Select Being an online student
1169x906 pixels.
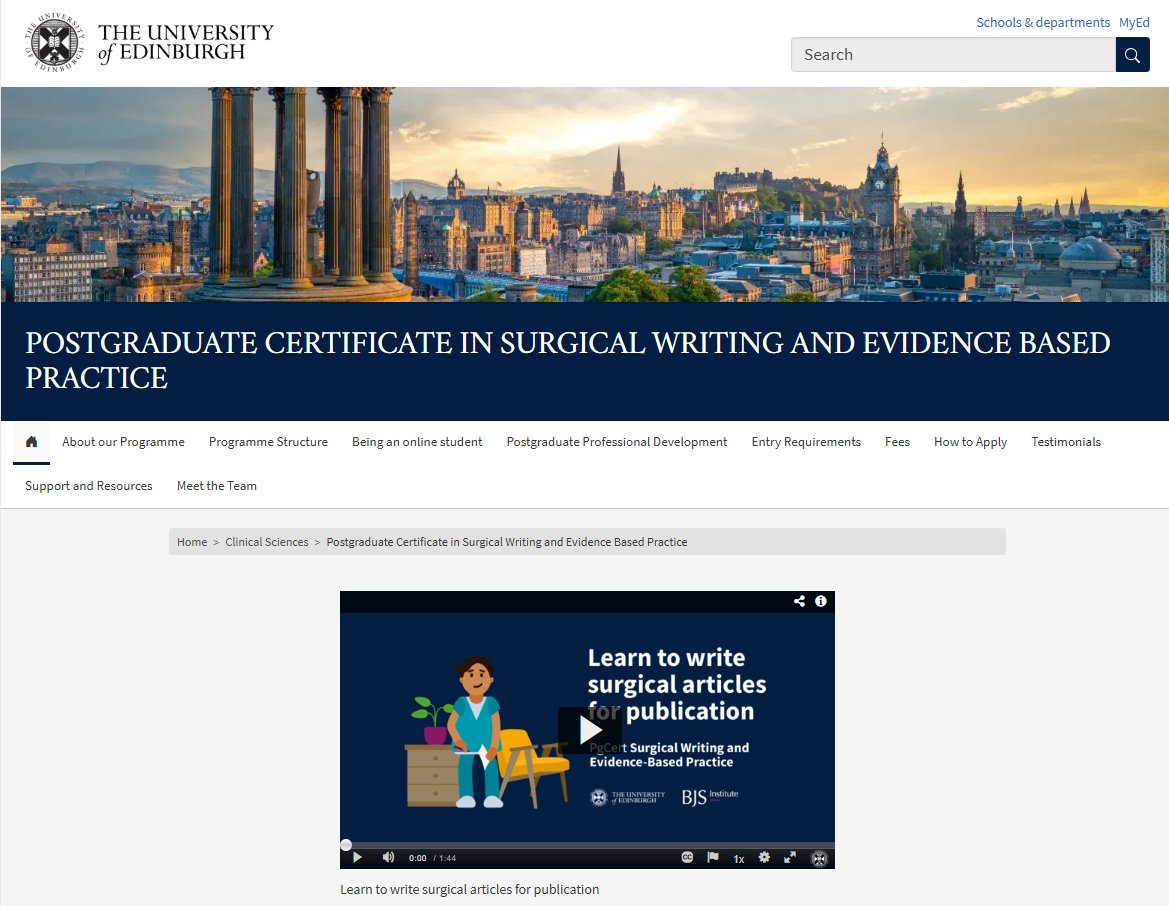417,441
